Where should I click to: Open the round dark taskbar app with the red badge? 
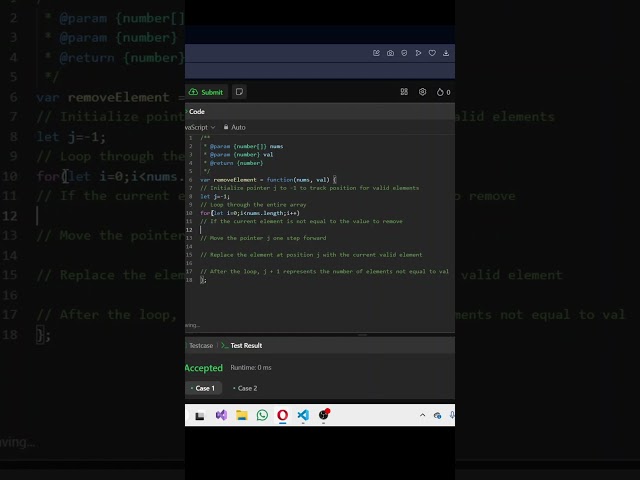click(x=324, y=415)
